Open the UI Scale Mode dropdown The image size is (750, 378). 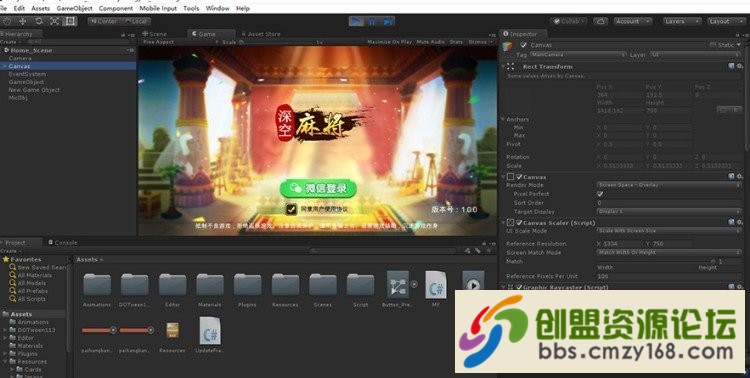click(x=669, y=231)
